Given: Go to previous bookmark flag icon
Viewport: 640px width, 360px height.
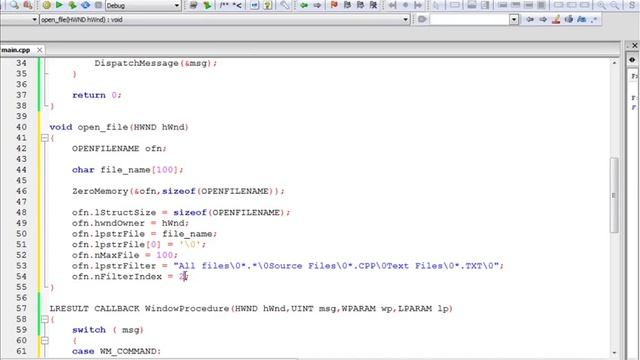Looking at the screenshot, I should tap(347, 5).
